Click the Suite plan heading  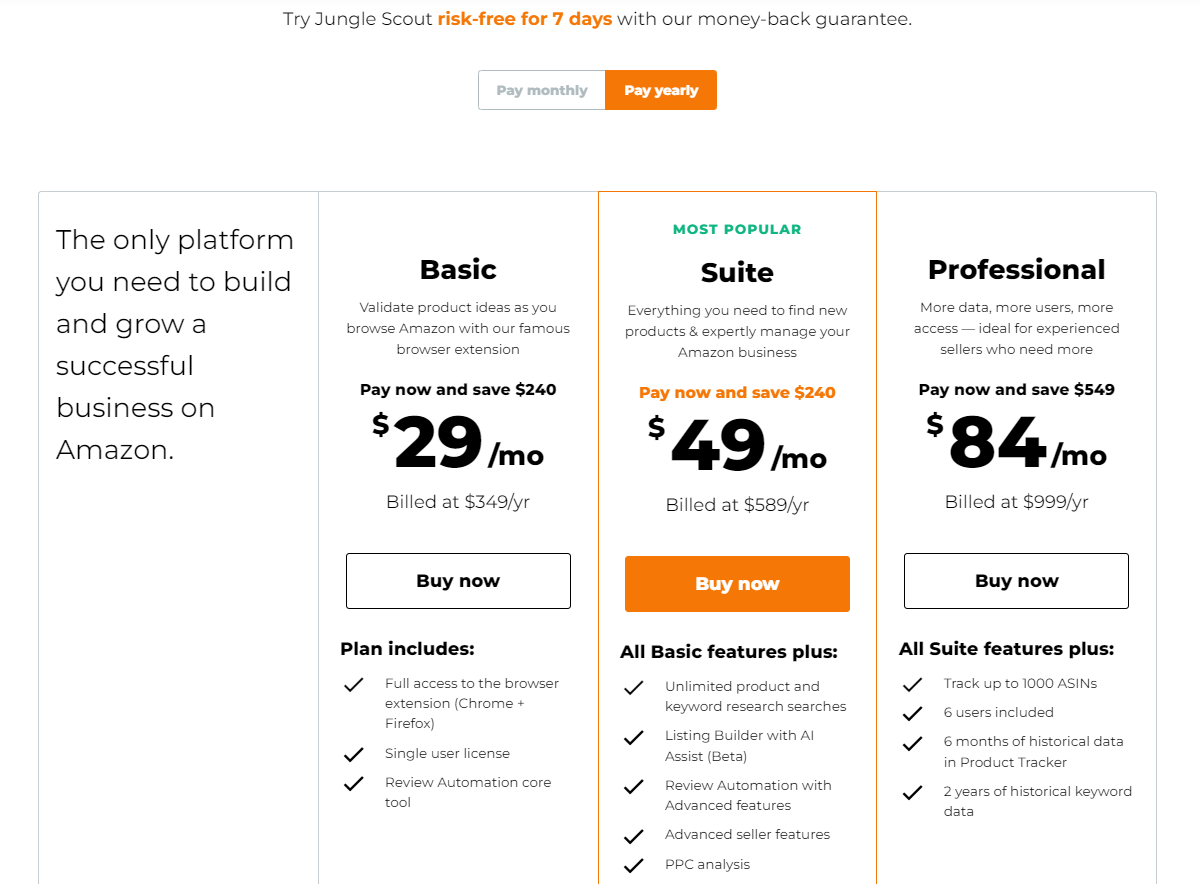pyautogui.click(x=737, y=273)
